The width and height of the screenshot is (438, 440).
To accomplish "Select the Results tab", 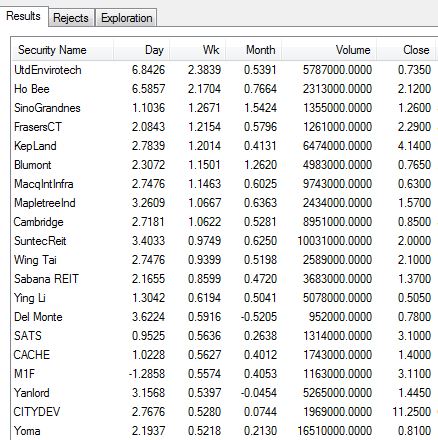I will point(23,16).
